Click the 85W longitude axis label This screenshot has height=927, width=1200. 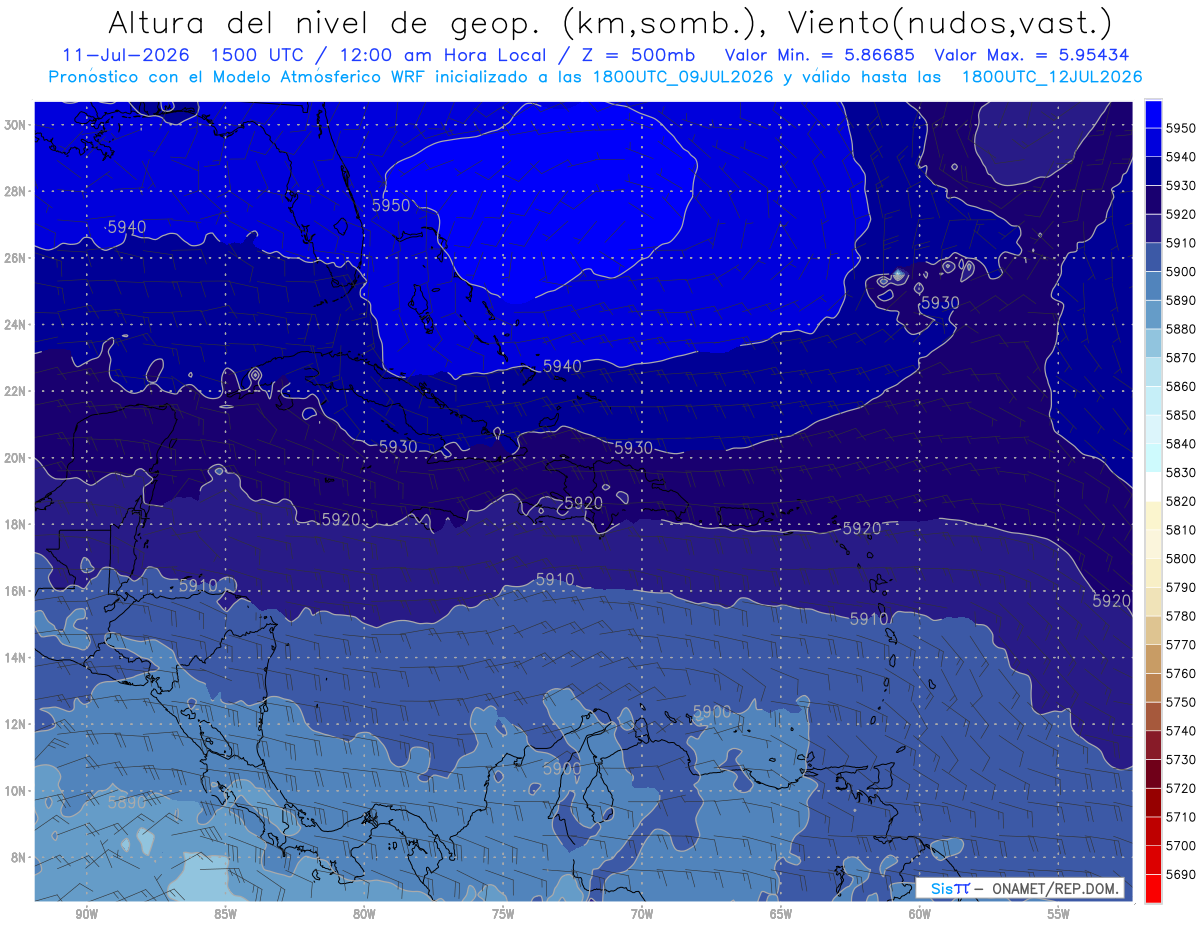click(x=225, y=914)
